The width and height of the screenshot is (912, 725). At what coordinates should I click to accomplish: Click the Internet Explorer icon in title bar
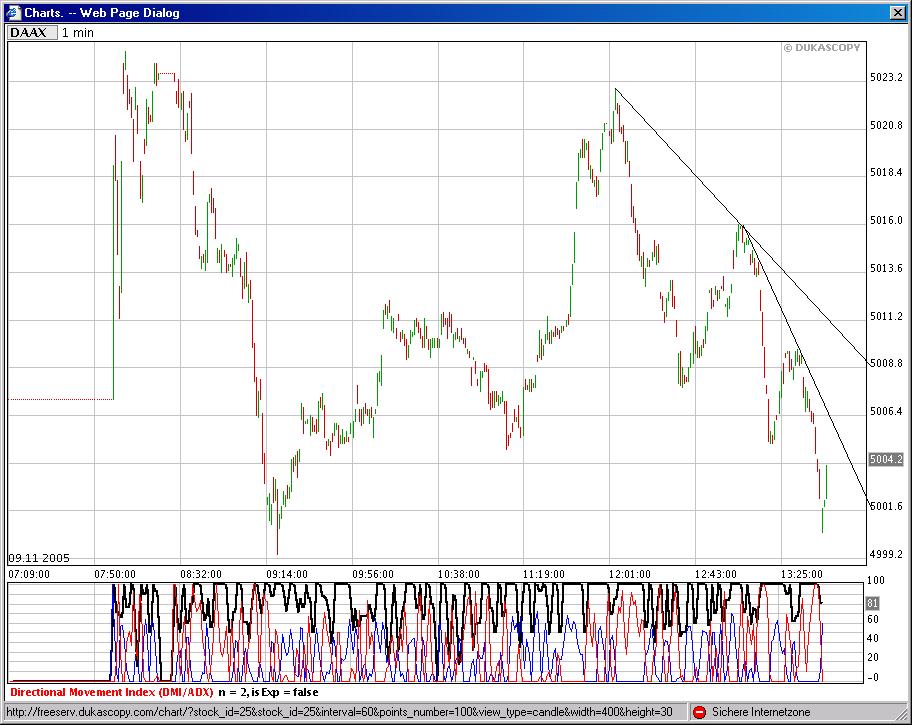tap(13, 12)
